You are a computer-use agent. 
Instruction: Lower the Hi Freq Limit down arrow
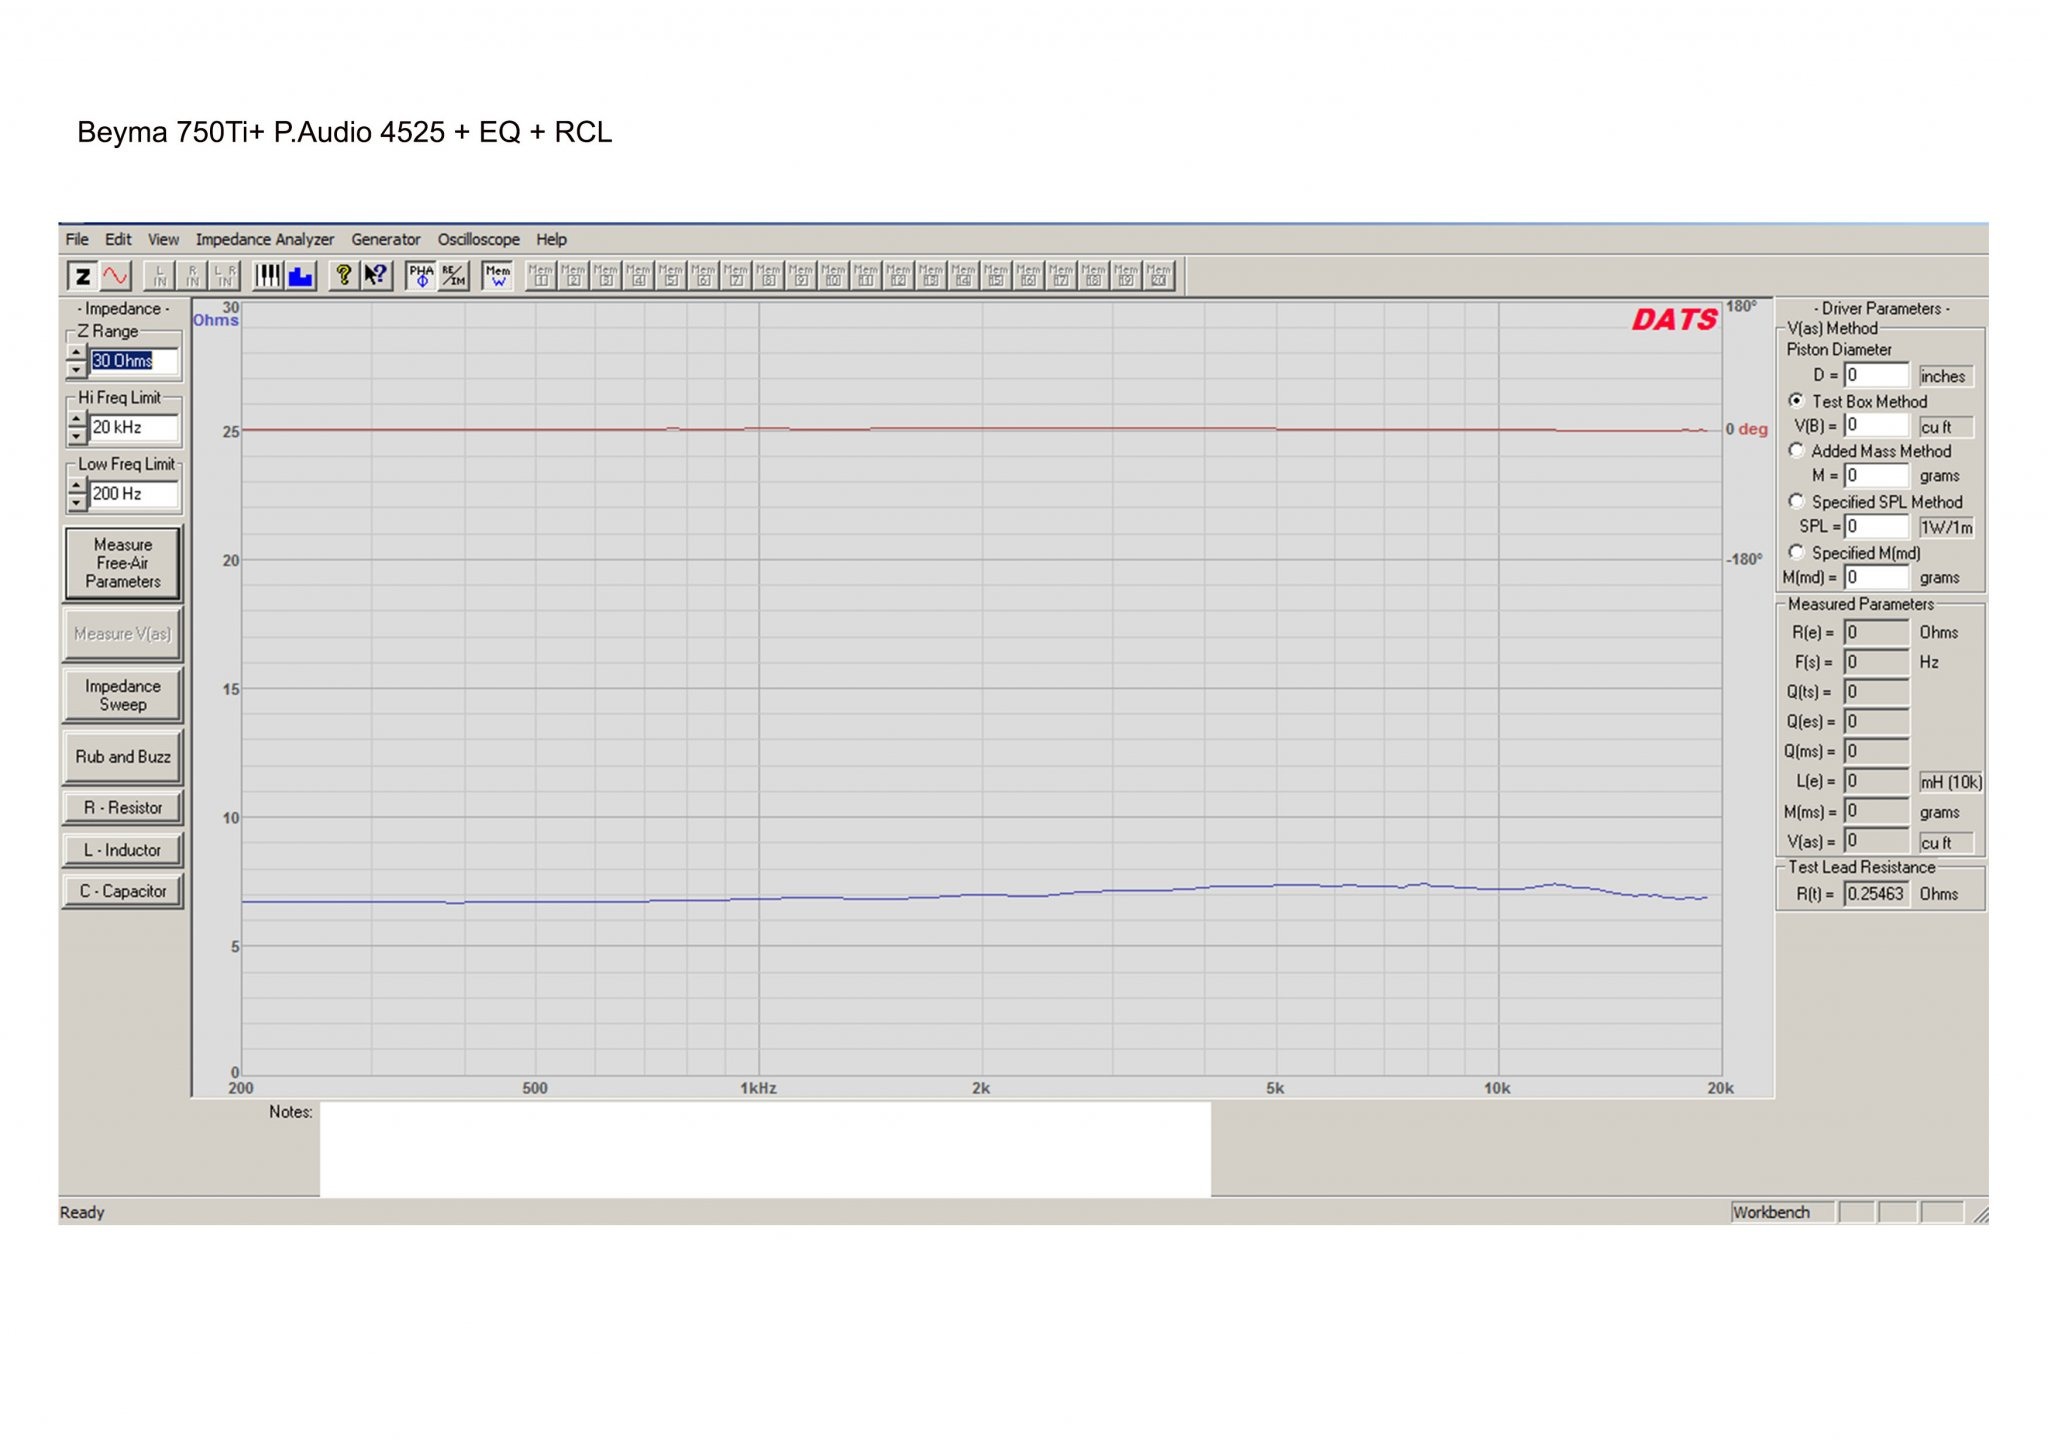77,436
